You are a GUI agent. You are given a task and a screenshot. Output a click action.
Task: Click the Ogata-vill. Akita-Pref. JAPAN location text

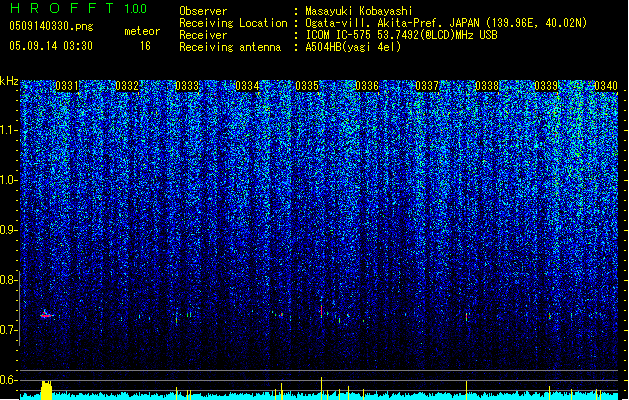point(446,23)
